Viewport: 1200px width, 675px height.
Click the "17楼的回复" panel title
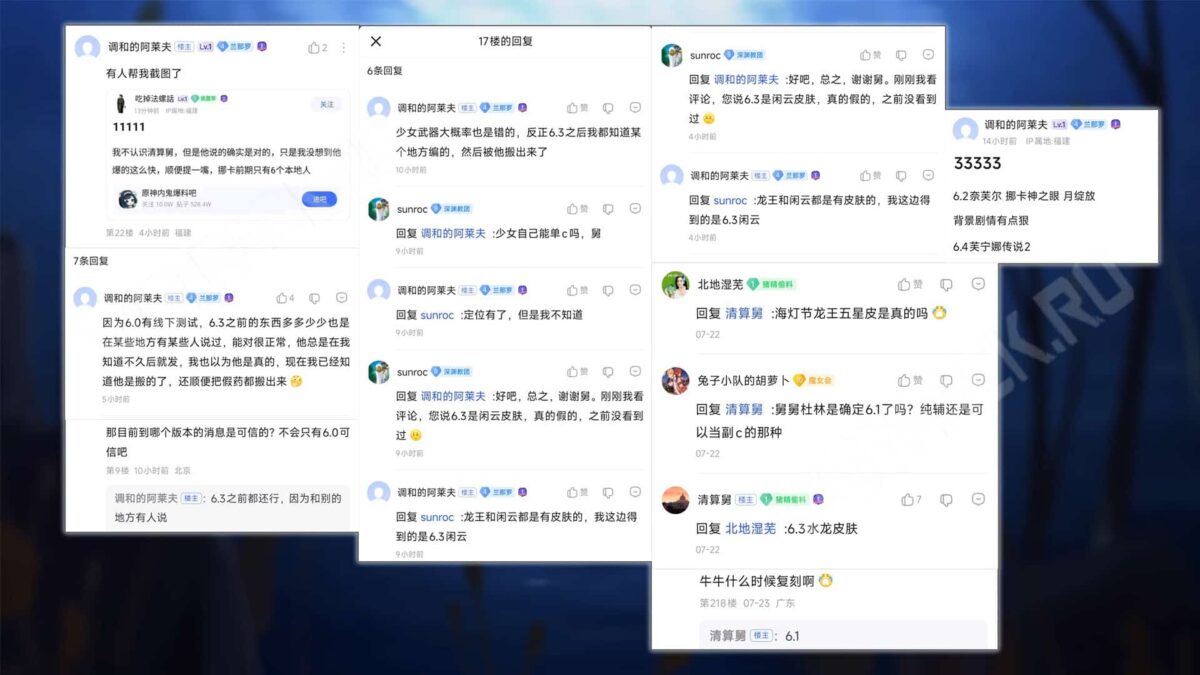pyautogui.click(x=505, y=41)
